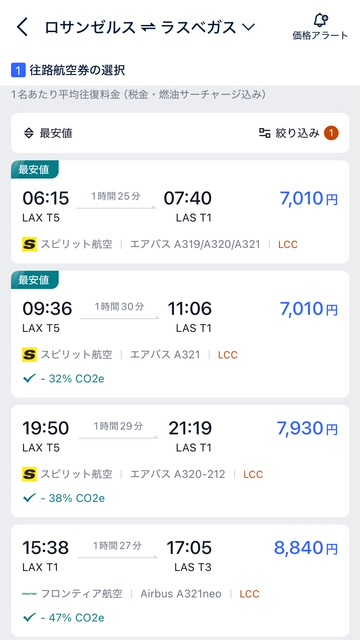Tap the sort arrows icon beside 最安値
This screenshot has height=641, width=361.
29,133
